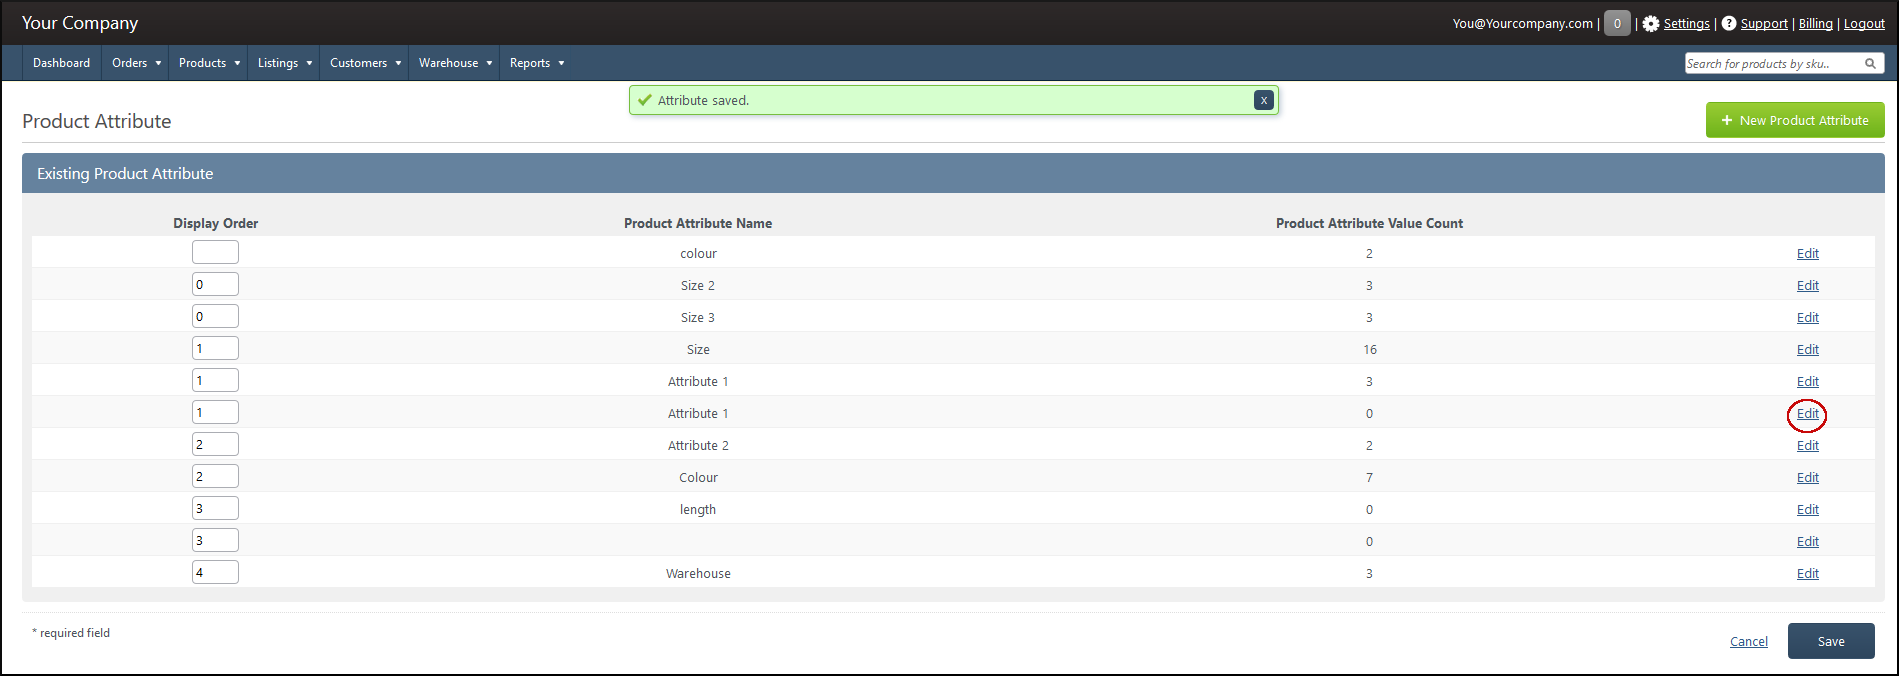Click the 'Size 2' attribute name
The image size is (1899, 676).
(x=698, y=285)
